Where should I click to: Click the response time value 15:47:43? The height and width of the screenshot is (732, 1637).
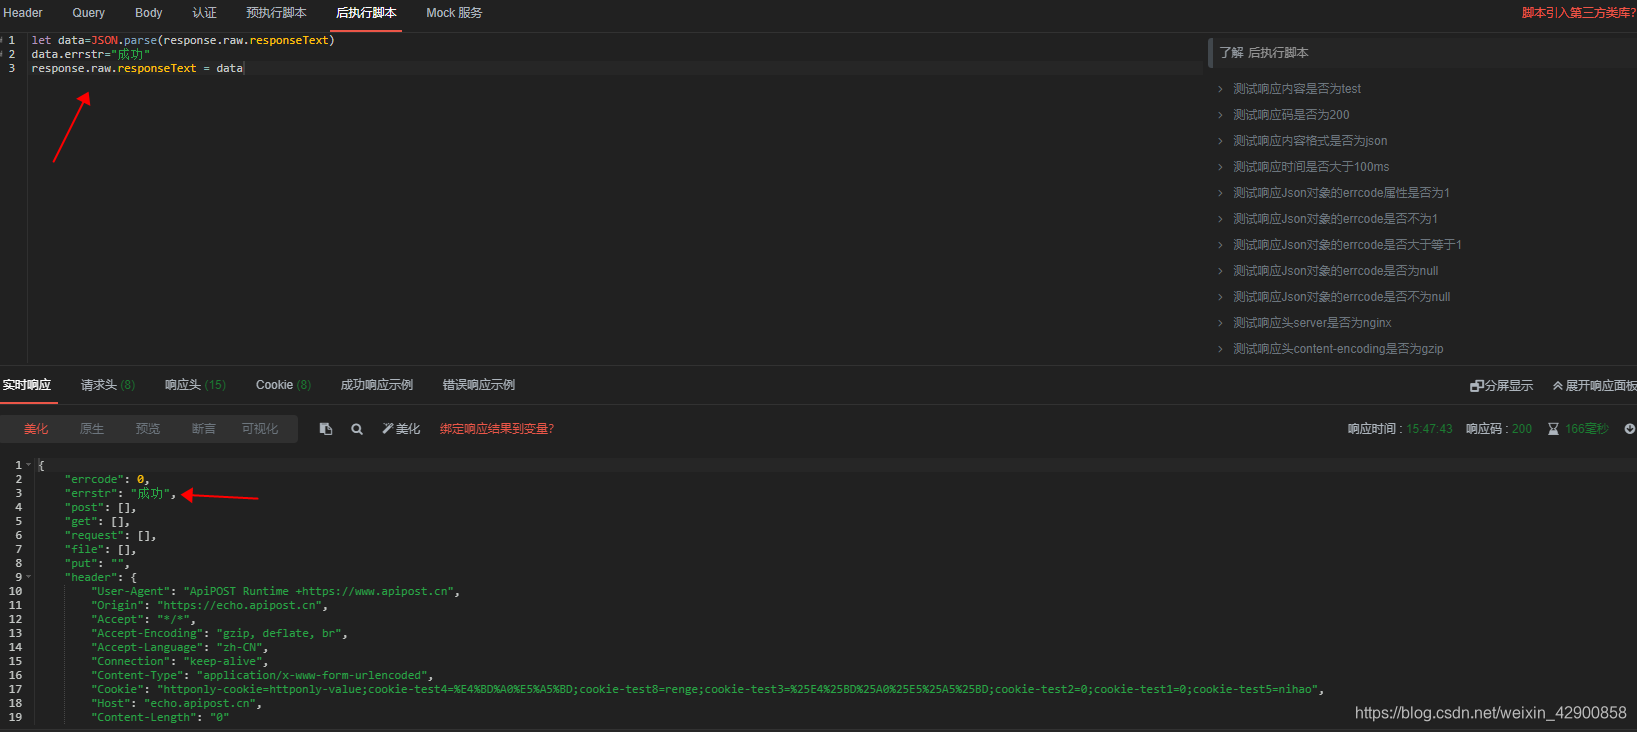[x=1430, y=429]
